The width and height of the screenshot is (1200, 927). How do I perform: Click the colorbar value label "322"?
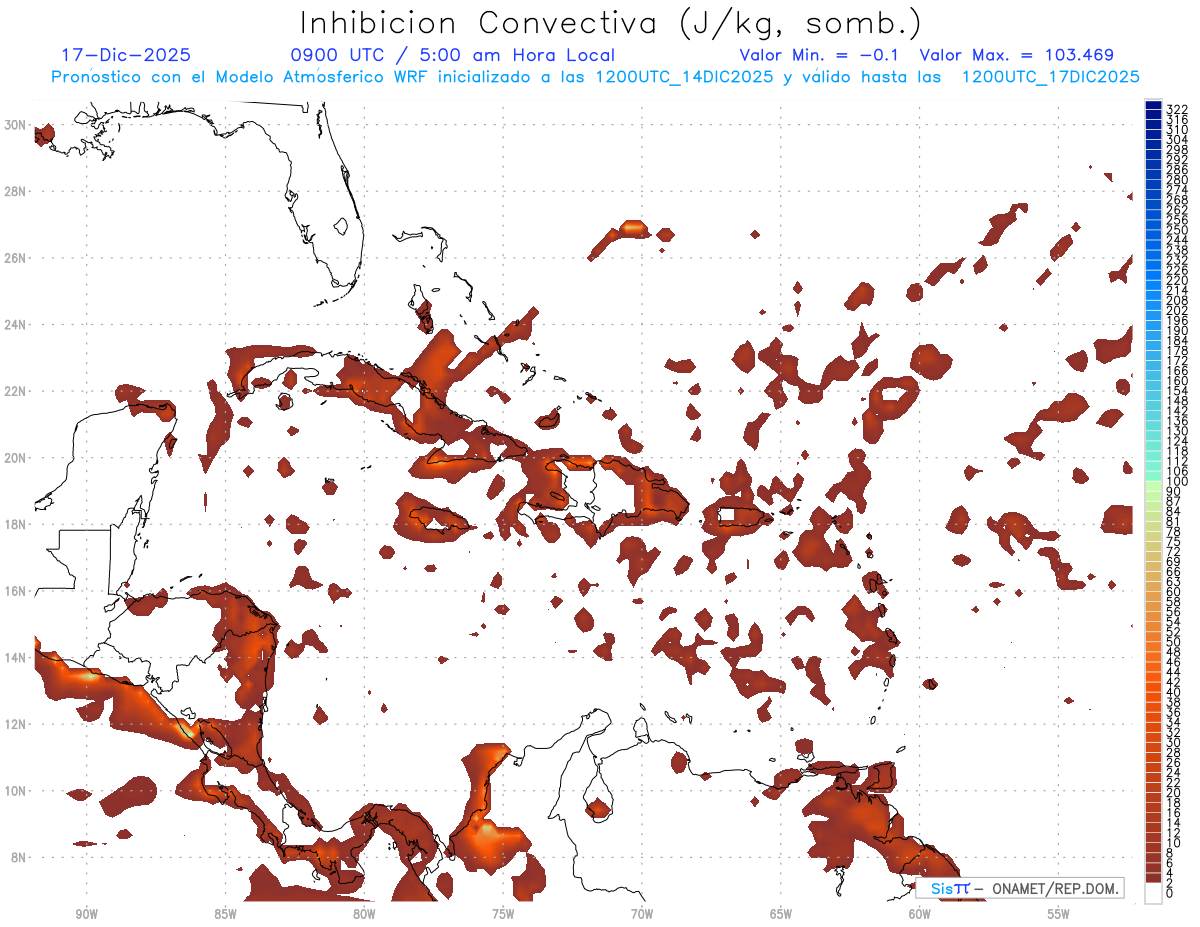coord(1177,109)
